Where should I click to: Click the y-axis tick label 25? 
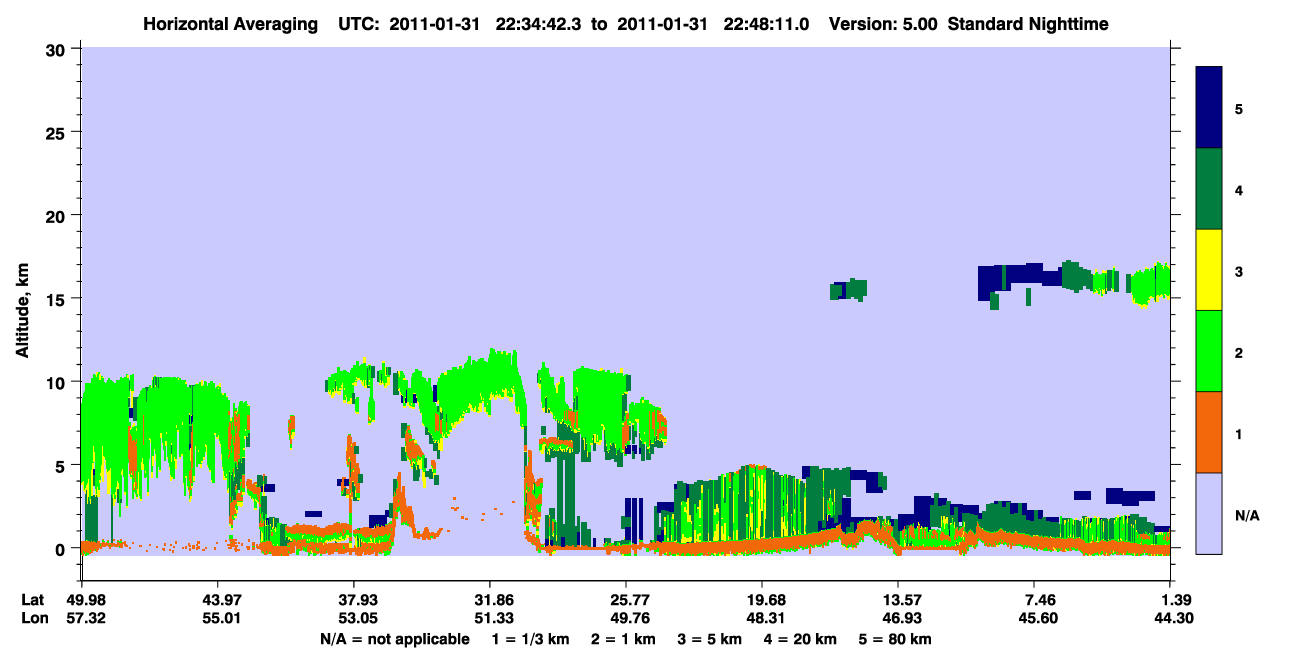[58, 132]
